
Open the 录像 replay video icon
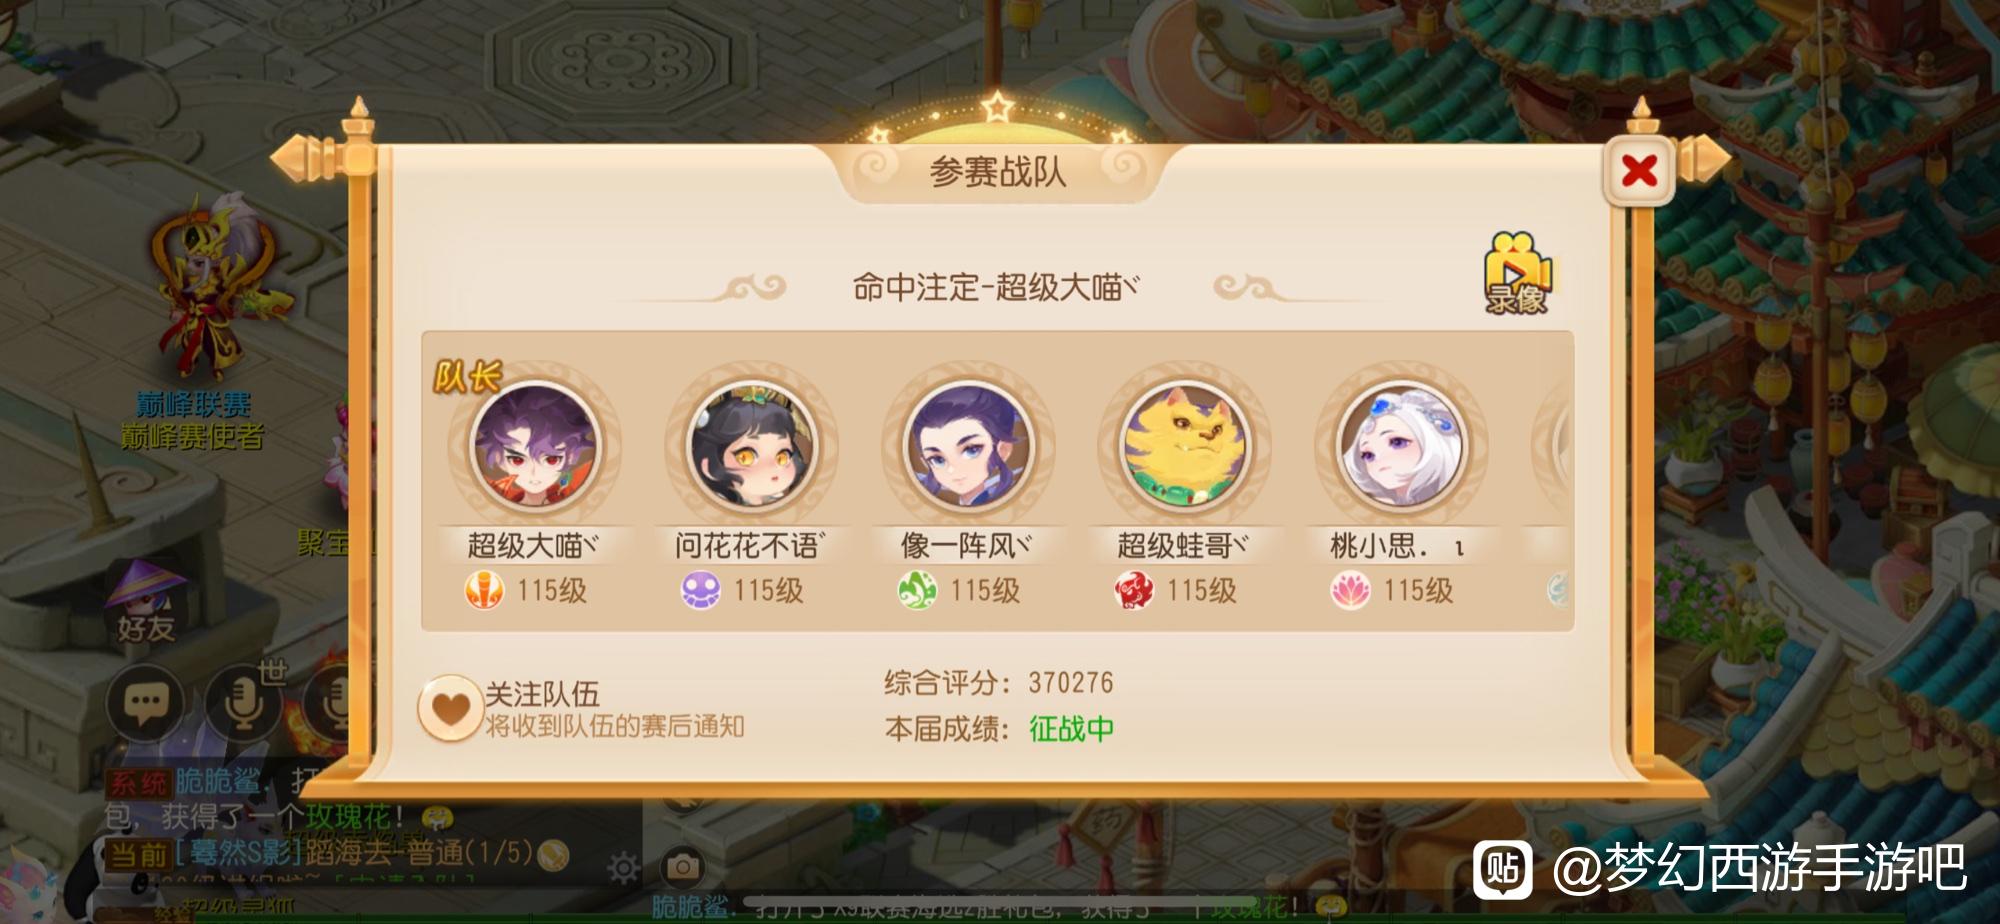[x=1517, y=273]
